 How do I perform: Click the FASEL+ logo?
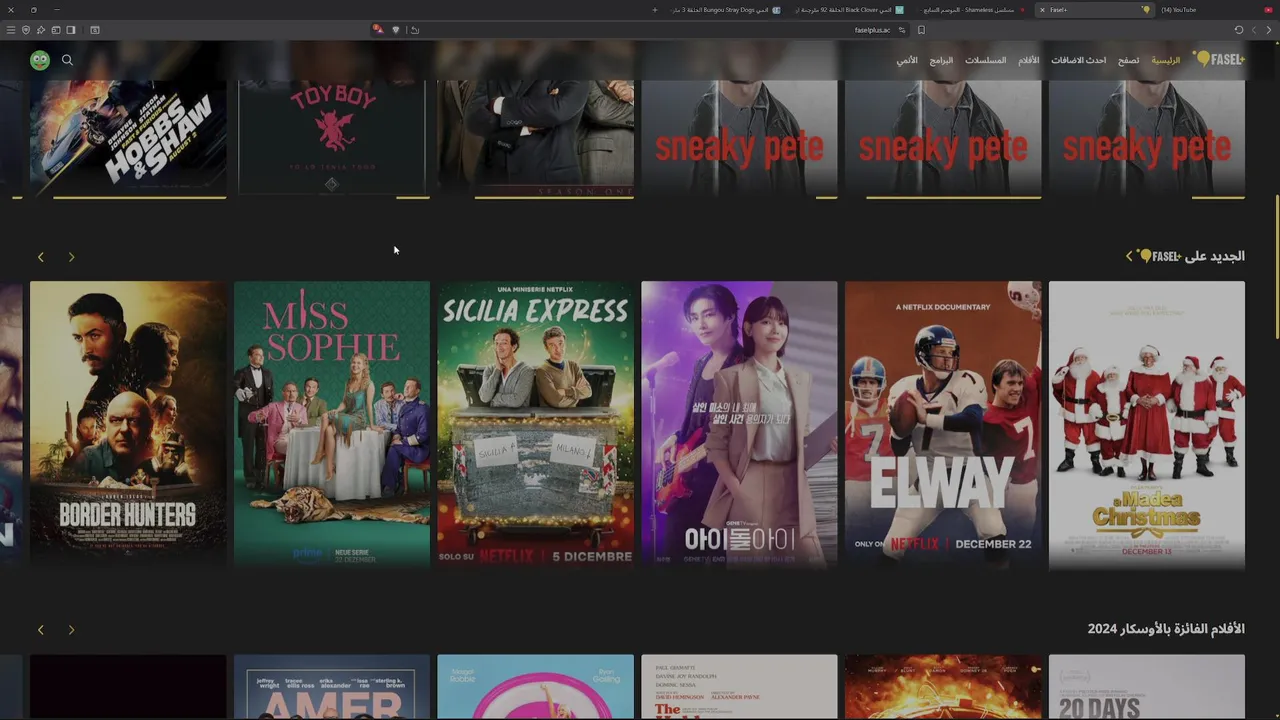coord(1220,59)
